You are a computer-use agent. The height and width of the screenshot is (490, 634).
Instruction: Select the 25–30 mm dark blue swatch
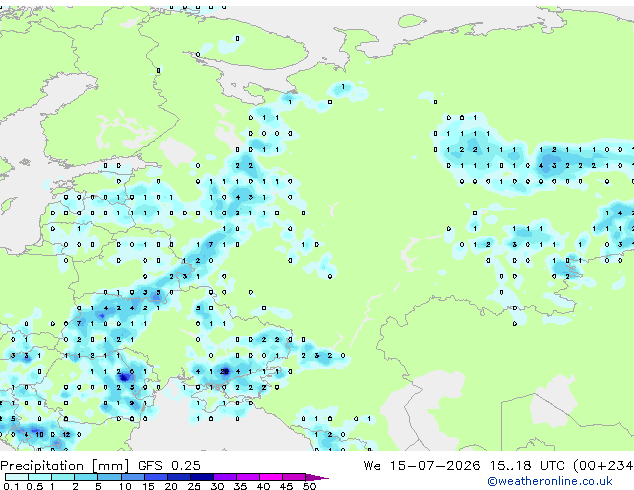coord(202,477)
